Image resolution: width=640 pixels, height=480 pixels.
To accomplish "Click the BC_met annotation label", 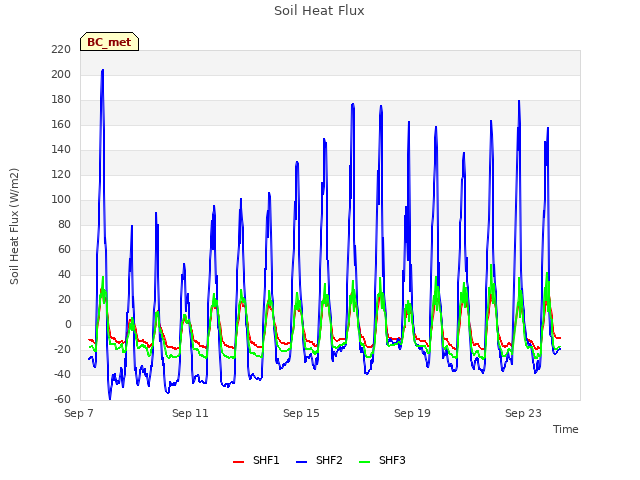I will tap(109, 42).
